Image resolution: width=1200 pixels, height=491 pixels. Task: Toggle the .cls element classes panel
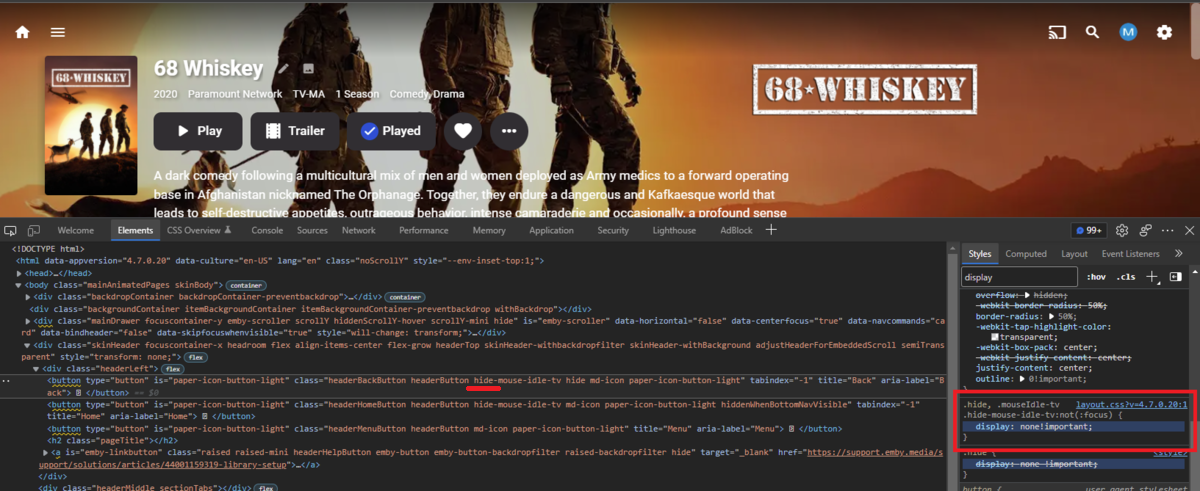tap(1126, 276)
